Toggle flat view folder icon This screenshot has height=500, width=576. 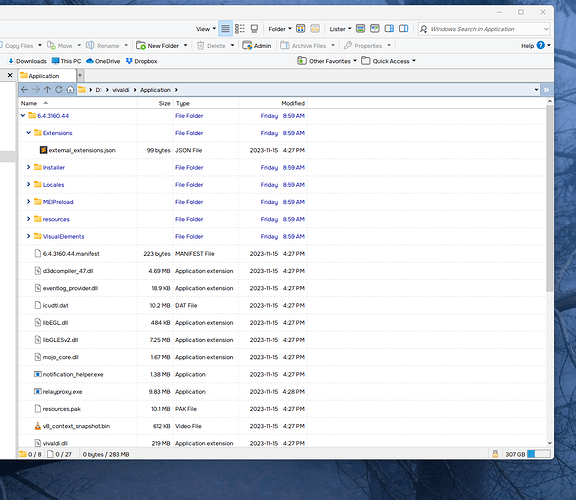point(300,29)
